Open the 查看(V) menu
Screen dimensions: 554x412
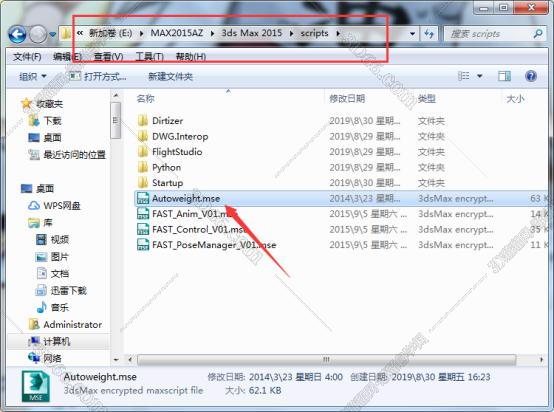click(108, 57)
